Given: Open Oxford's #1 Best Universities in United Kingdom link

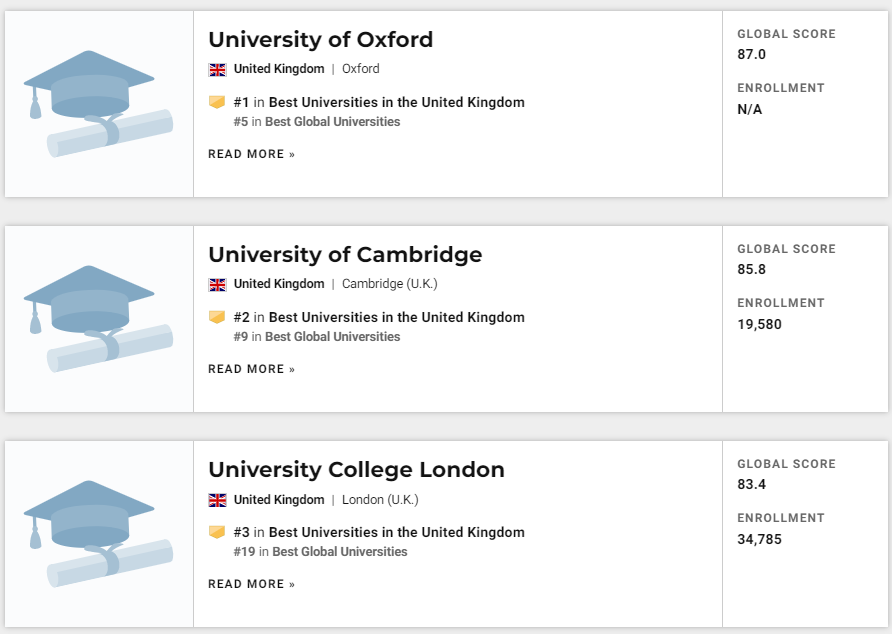Looking at the screenshot, I should pos(396,102).
